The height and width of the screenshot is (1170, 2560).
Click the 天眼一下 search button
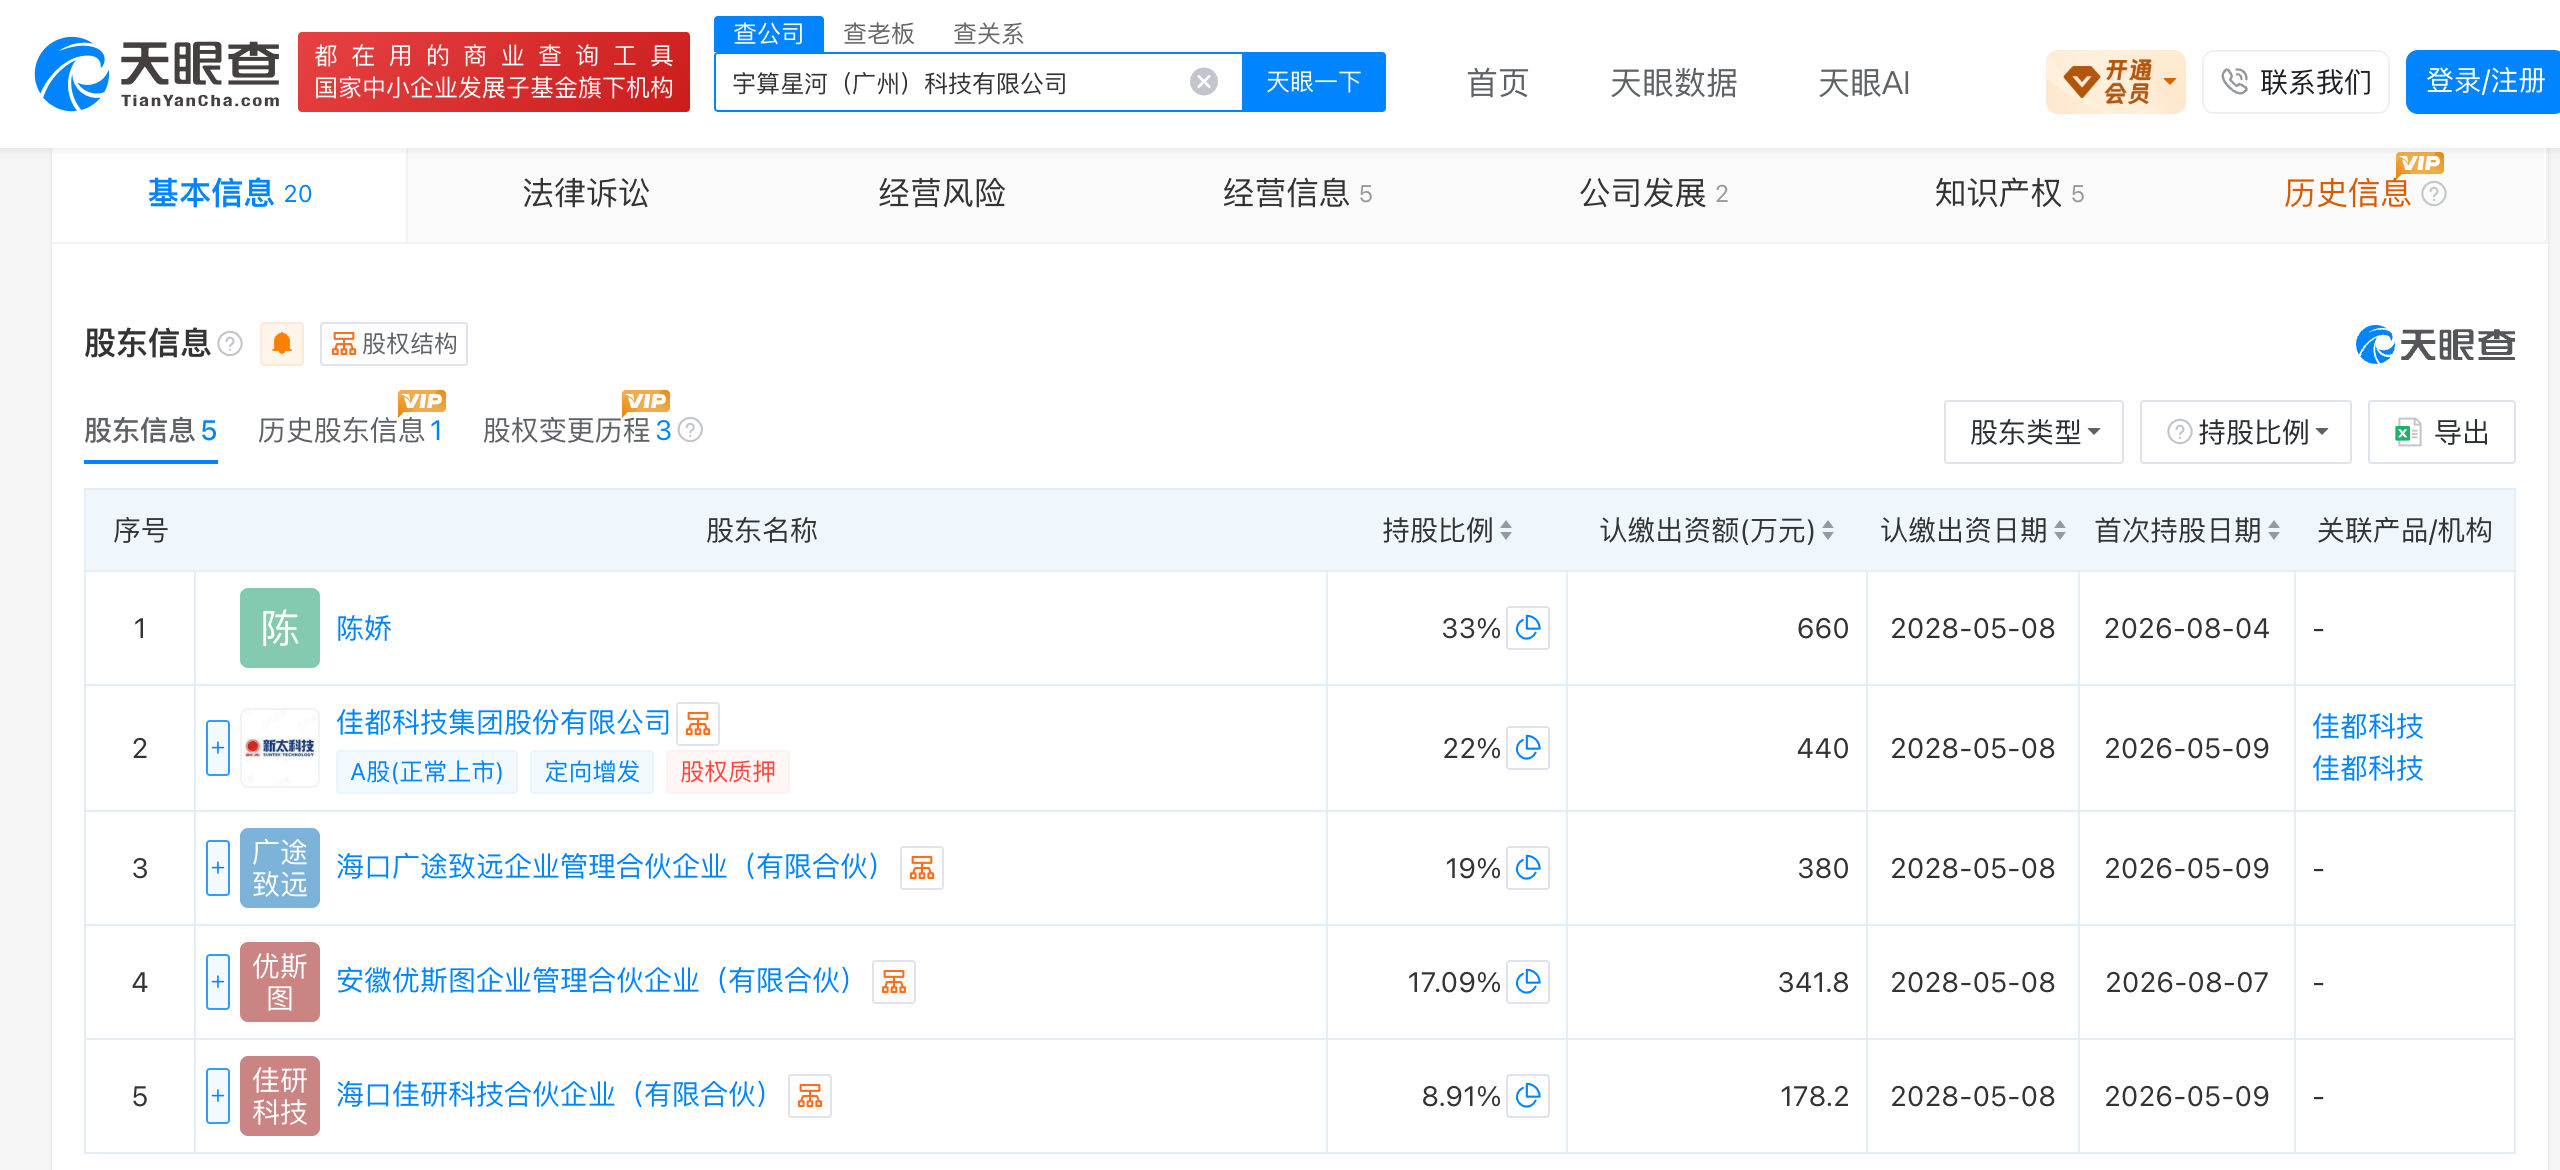pos(1314,82)
